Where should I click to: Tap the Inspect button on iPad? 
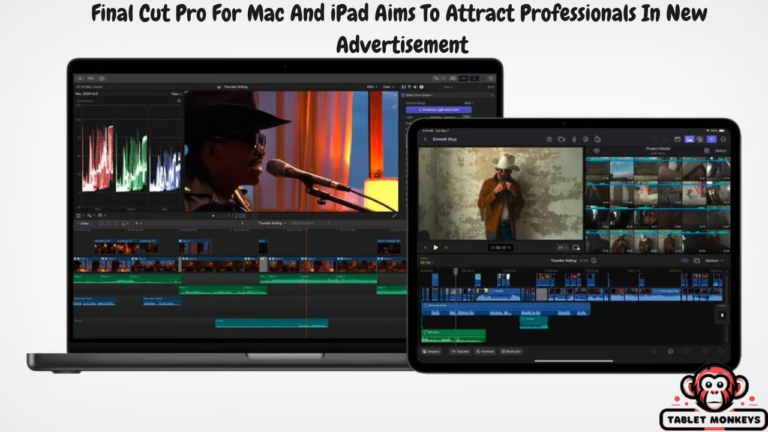pyautogui.click(x=432, y=352)
